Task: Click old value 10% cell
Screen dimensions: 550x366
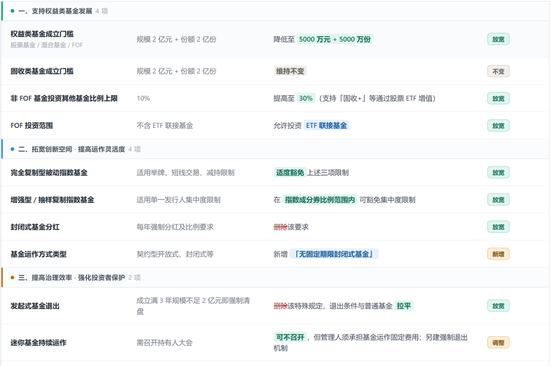Action: (x=143, y=98)
